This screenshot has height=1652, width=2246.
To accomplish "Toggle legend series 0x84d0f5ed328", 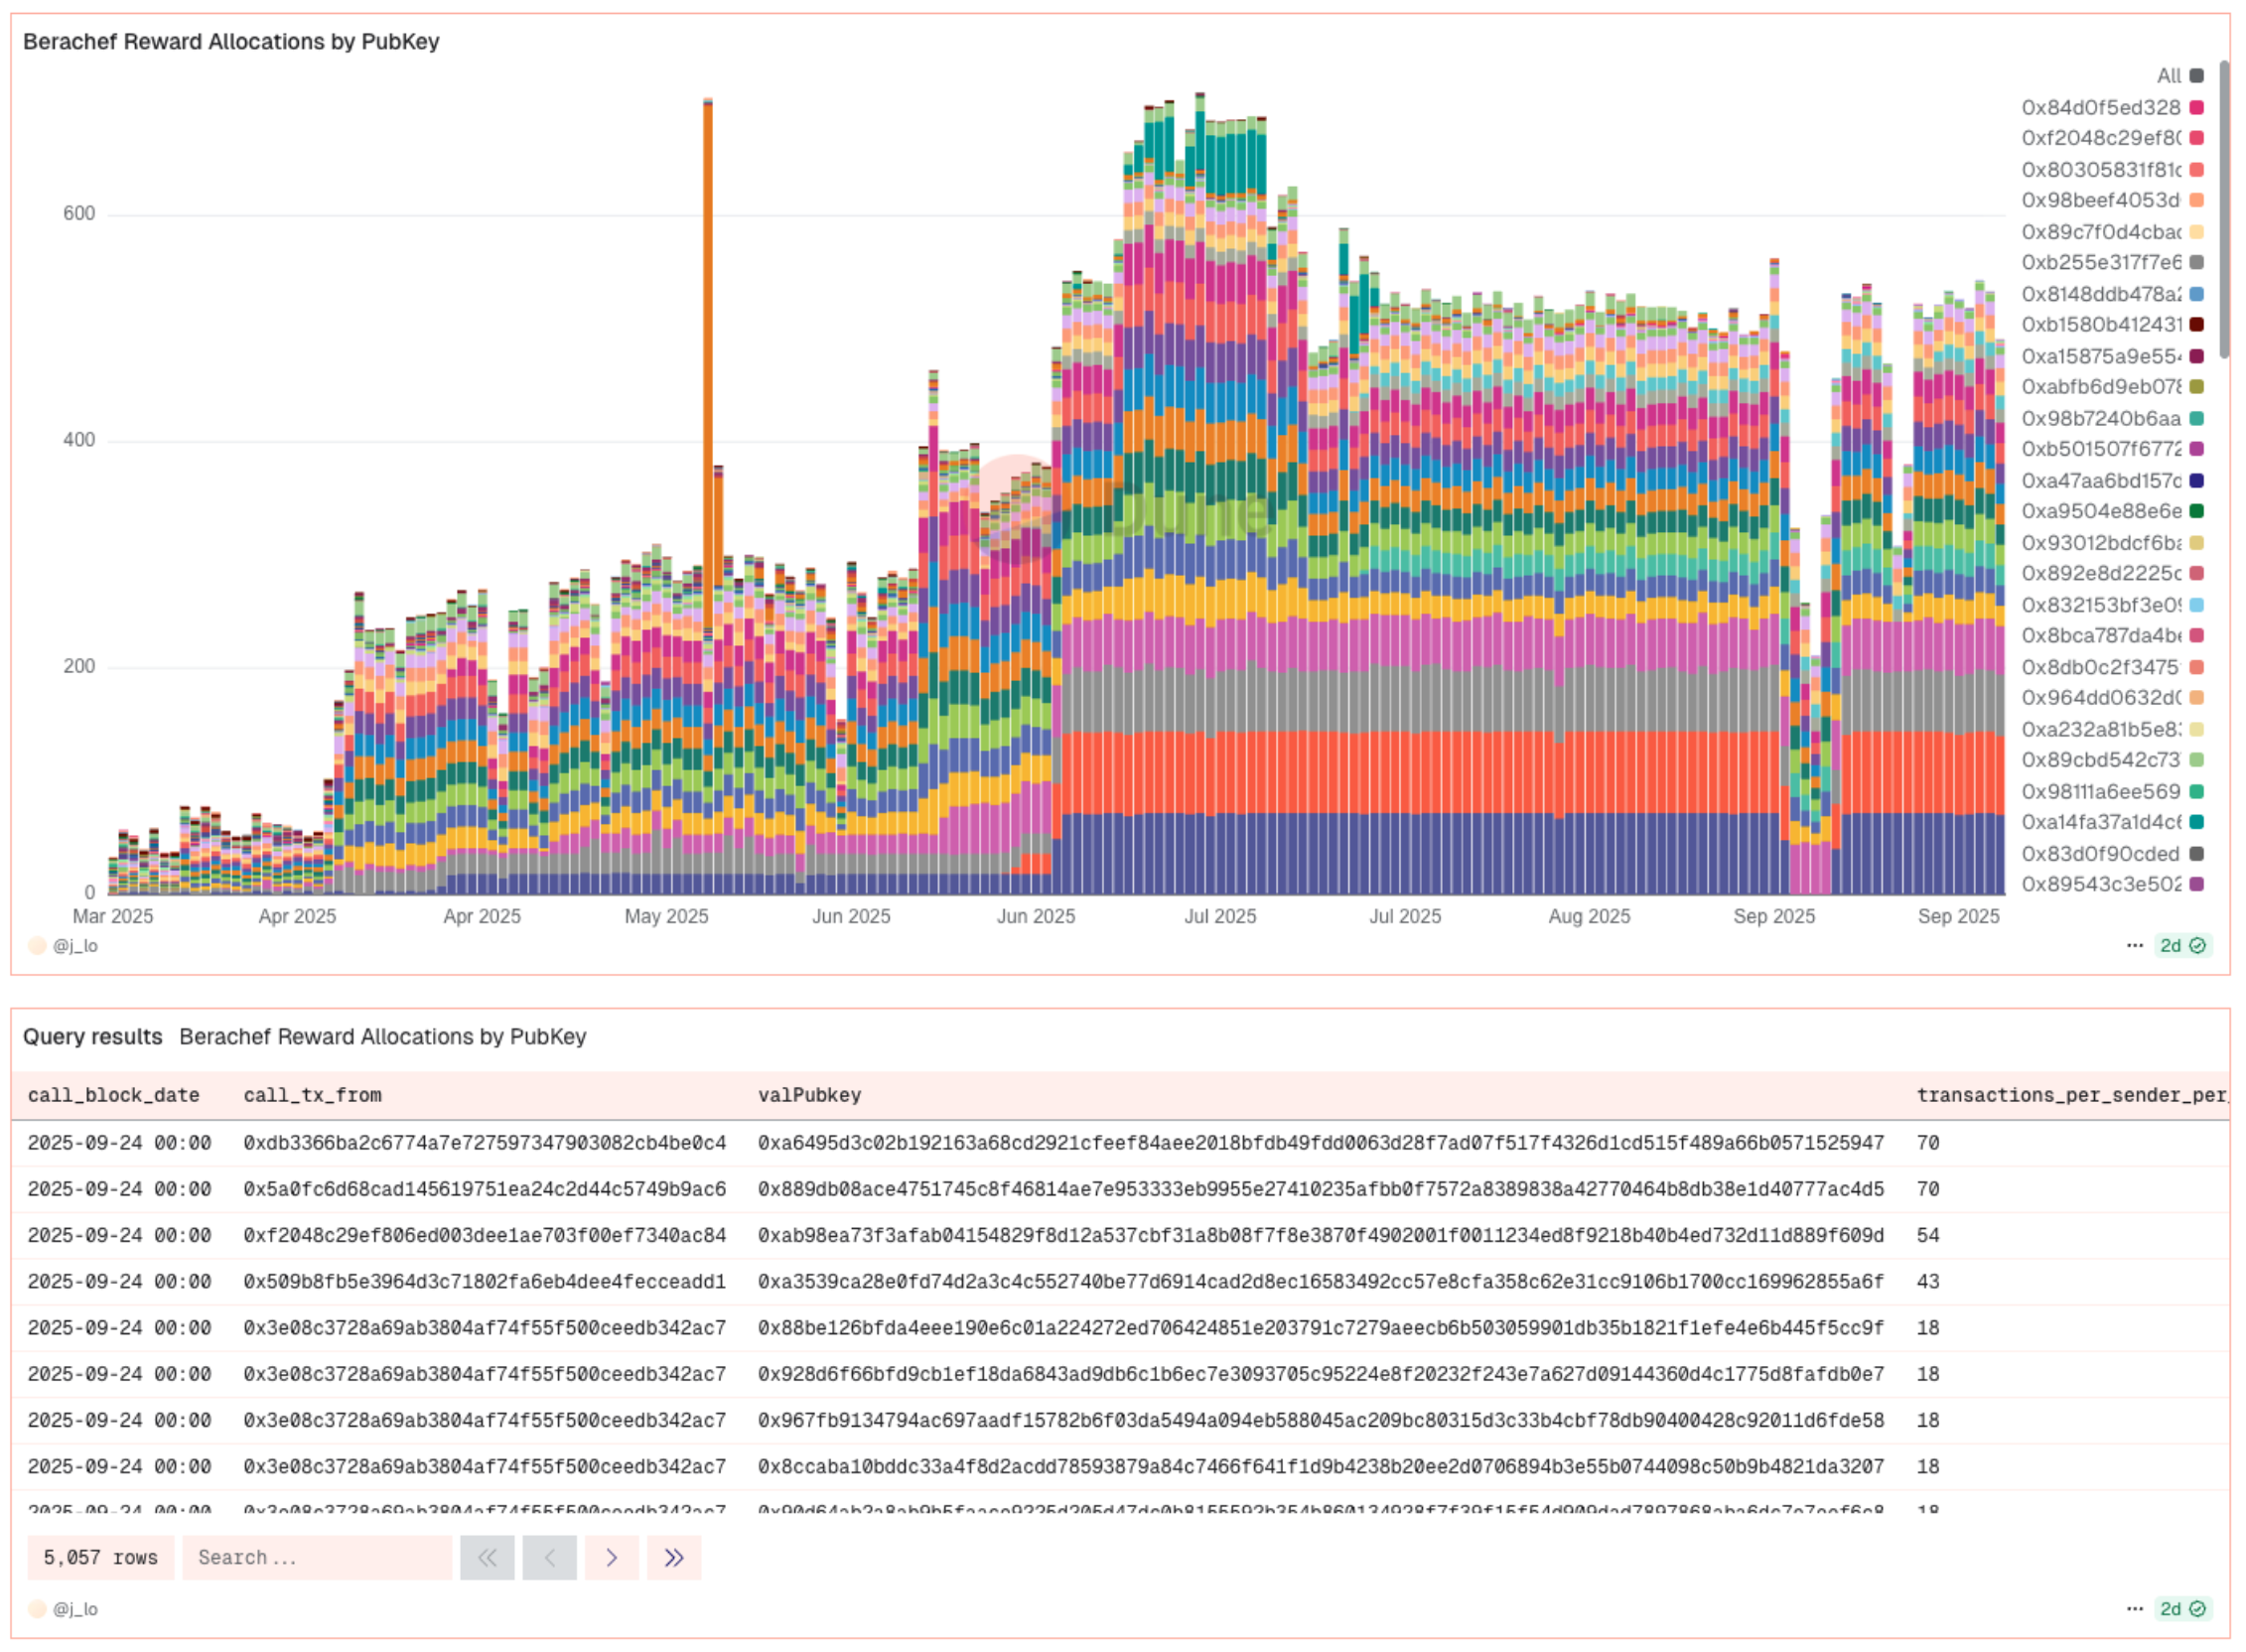I will click(2100, 107).
